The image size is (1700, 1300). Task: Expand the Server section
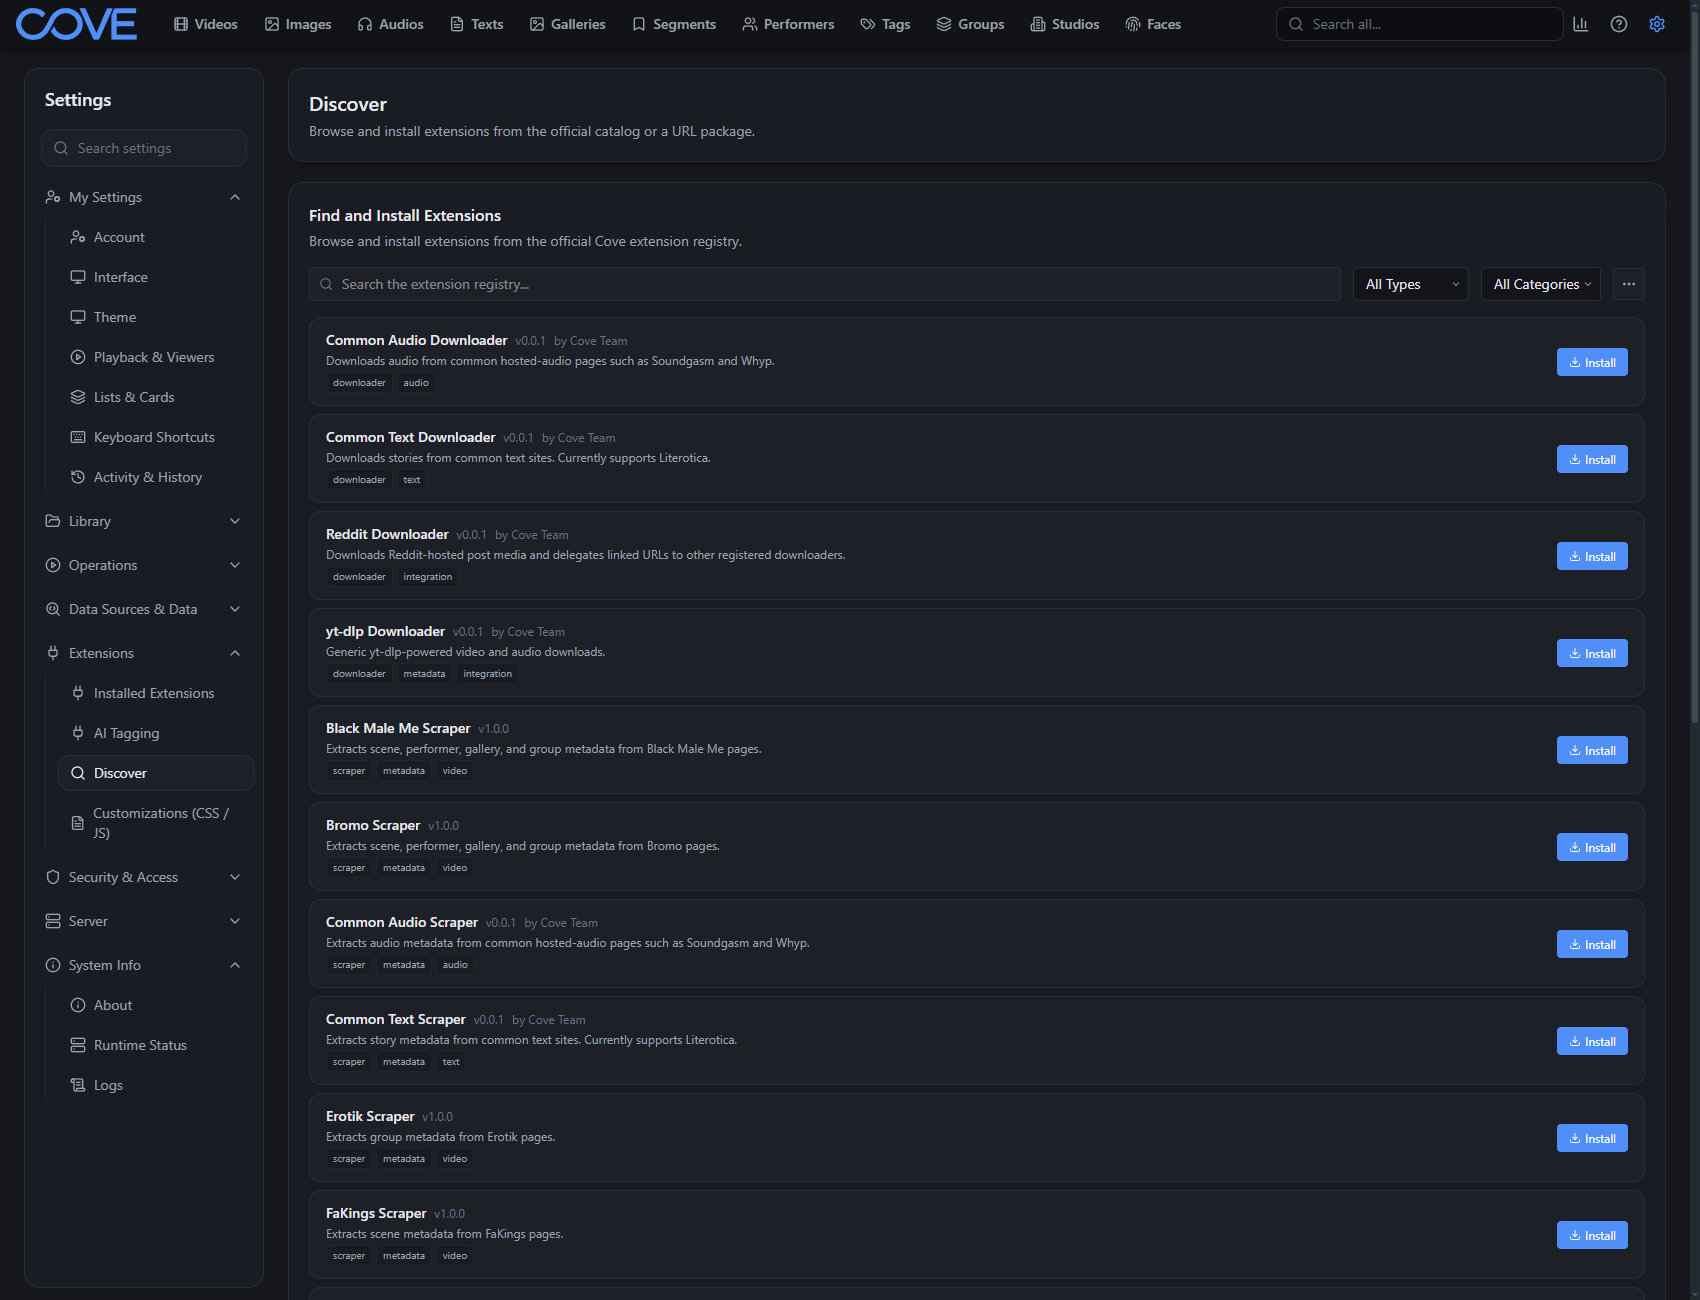[144, 921]
